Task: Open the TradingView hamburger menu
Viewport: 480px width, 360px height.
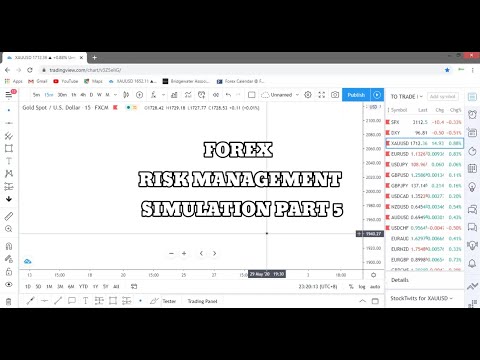Action: coord(9,95)
